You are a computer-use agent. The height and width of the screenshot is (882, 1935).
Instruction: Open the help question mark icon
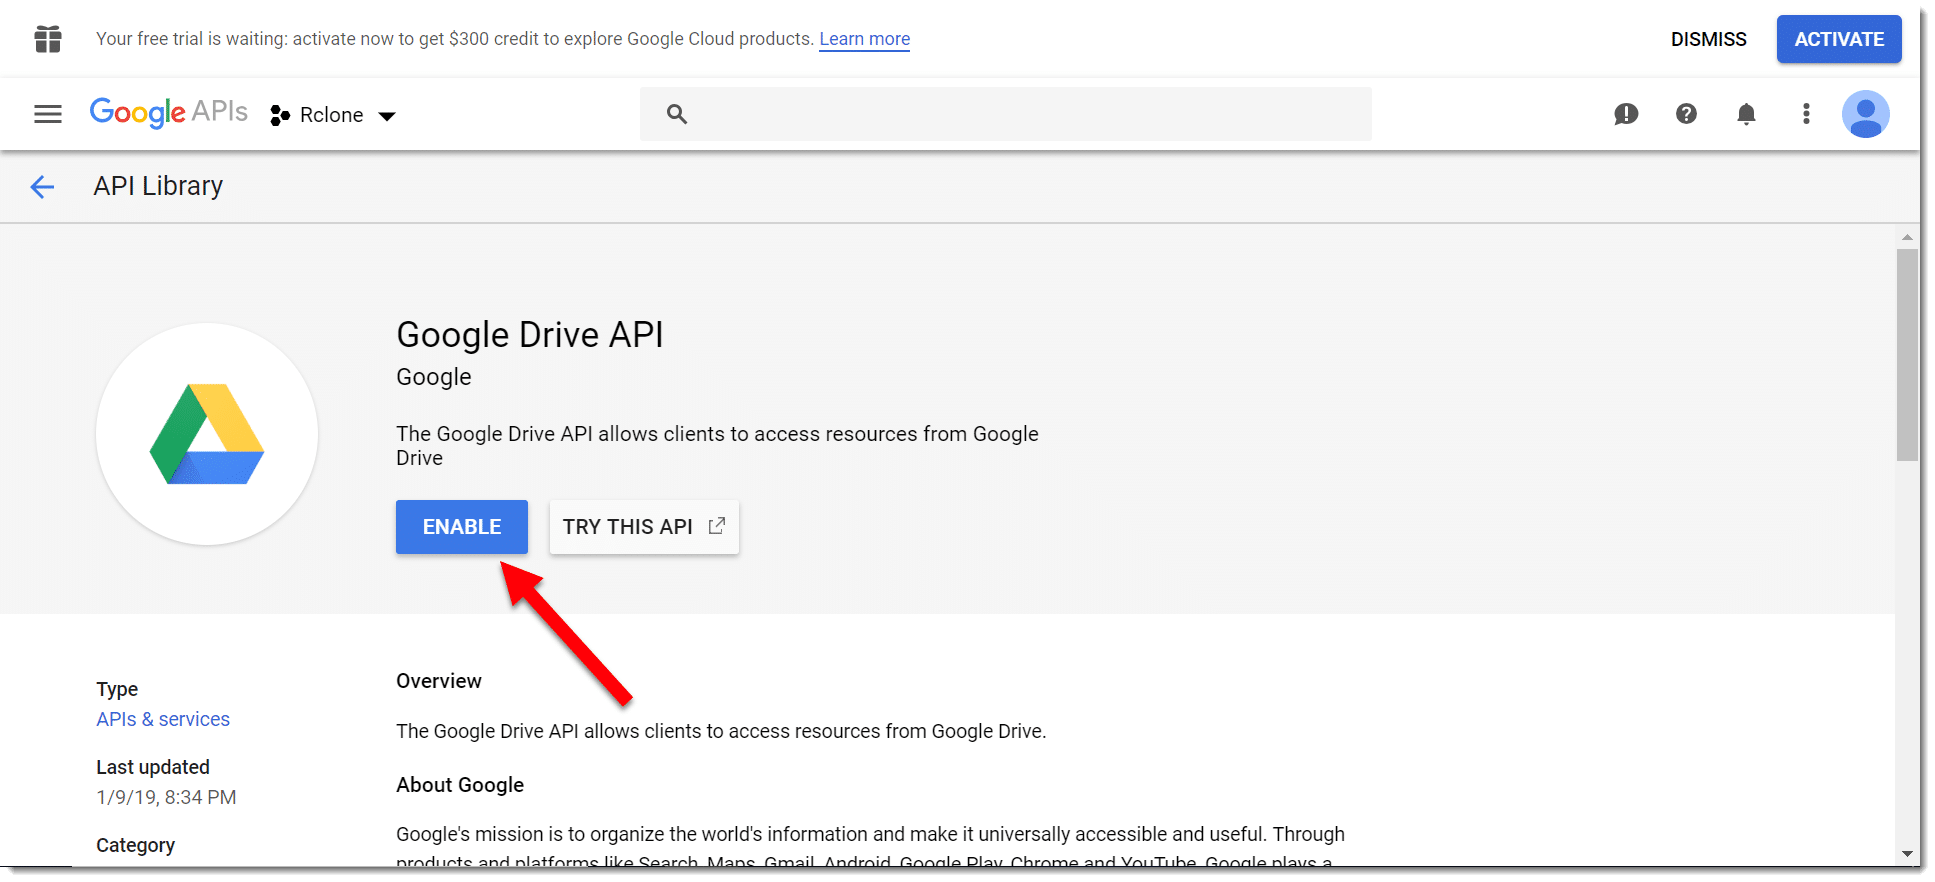pyautogui.click(x=1686, y=114)
